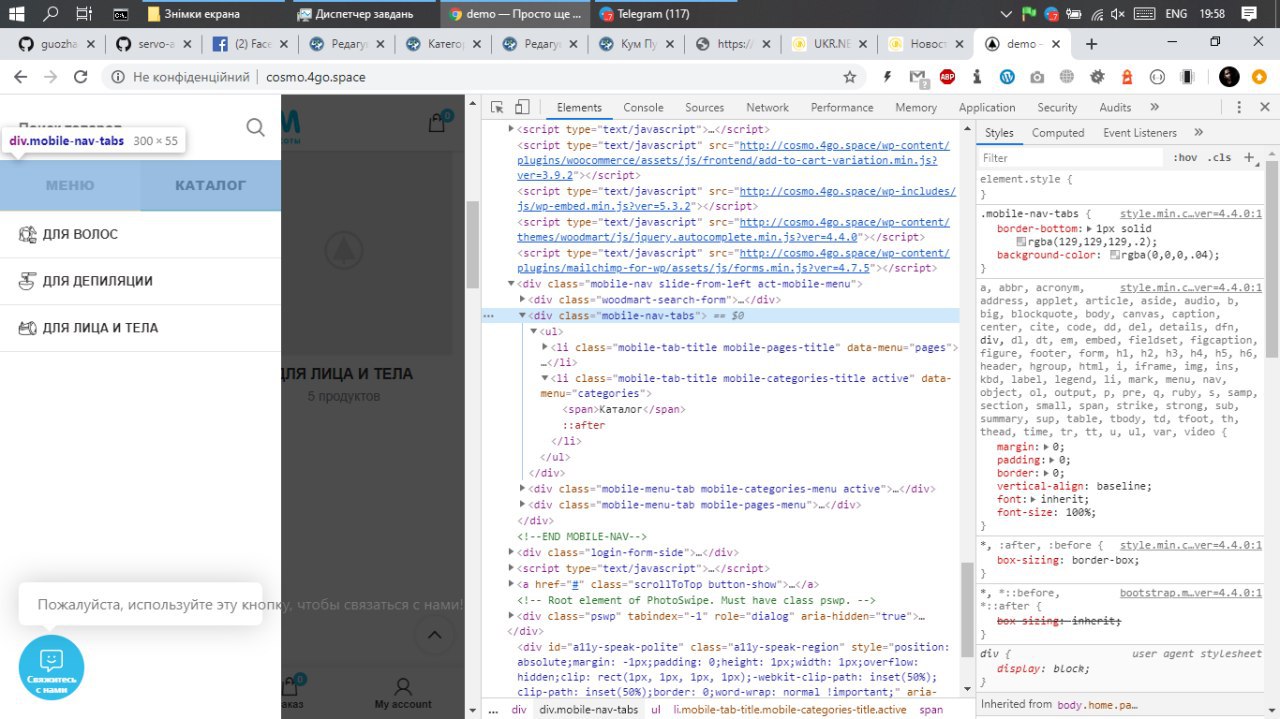Select the КАТАЛОГ tab in mobile nav
This screenshot has width=1280, height=719.
point(211,185)
